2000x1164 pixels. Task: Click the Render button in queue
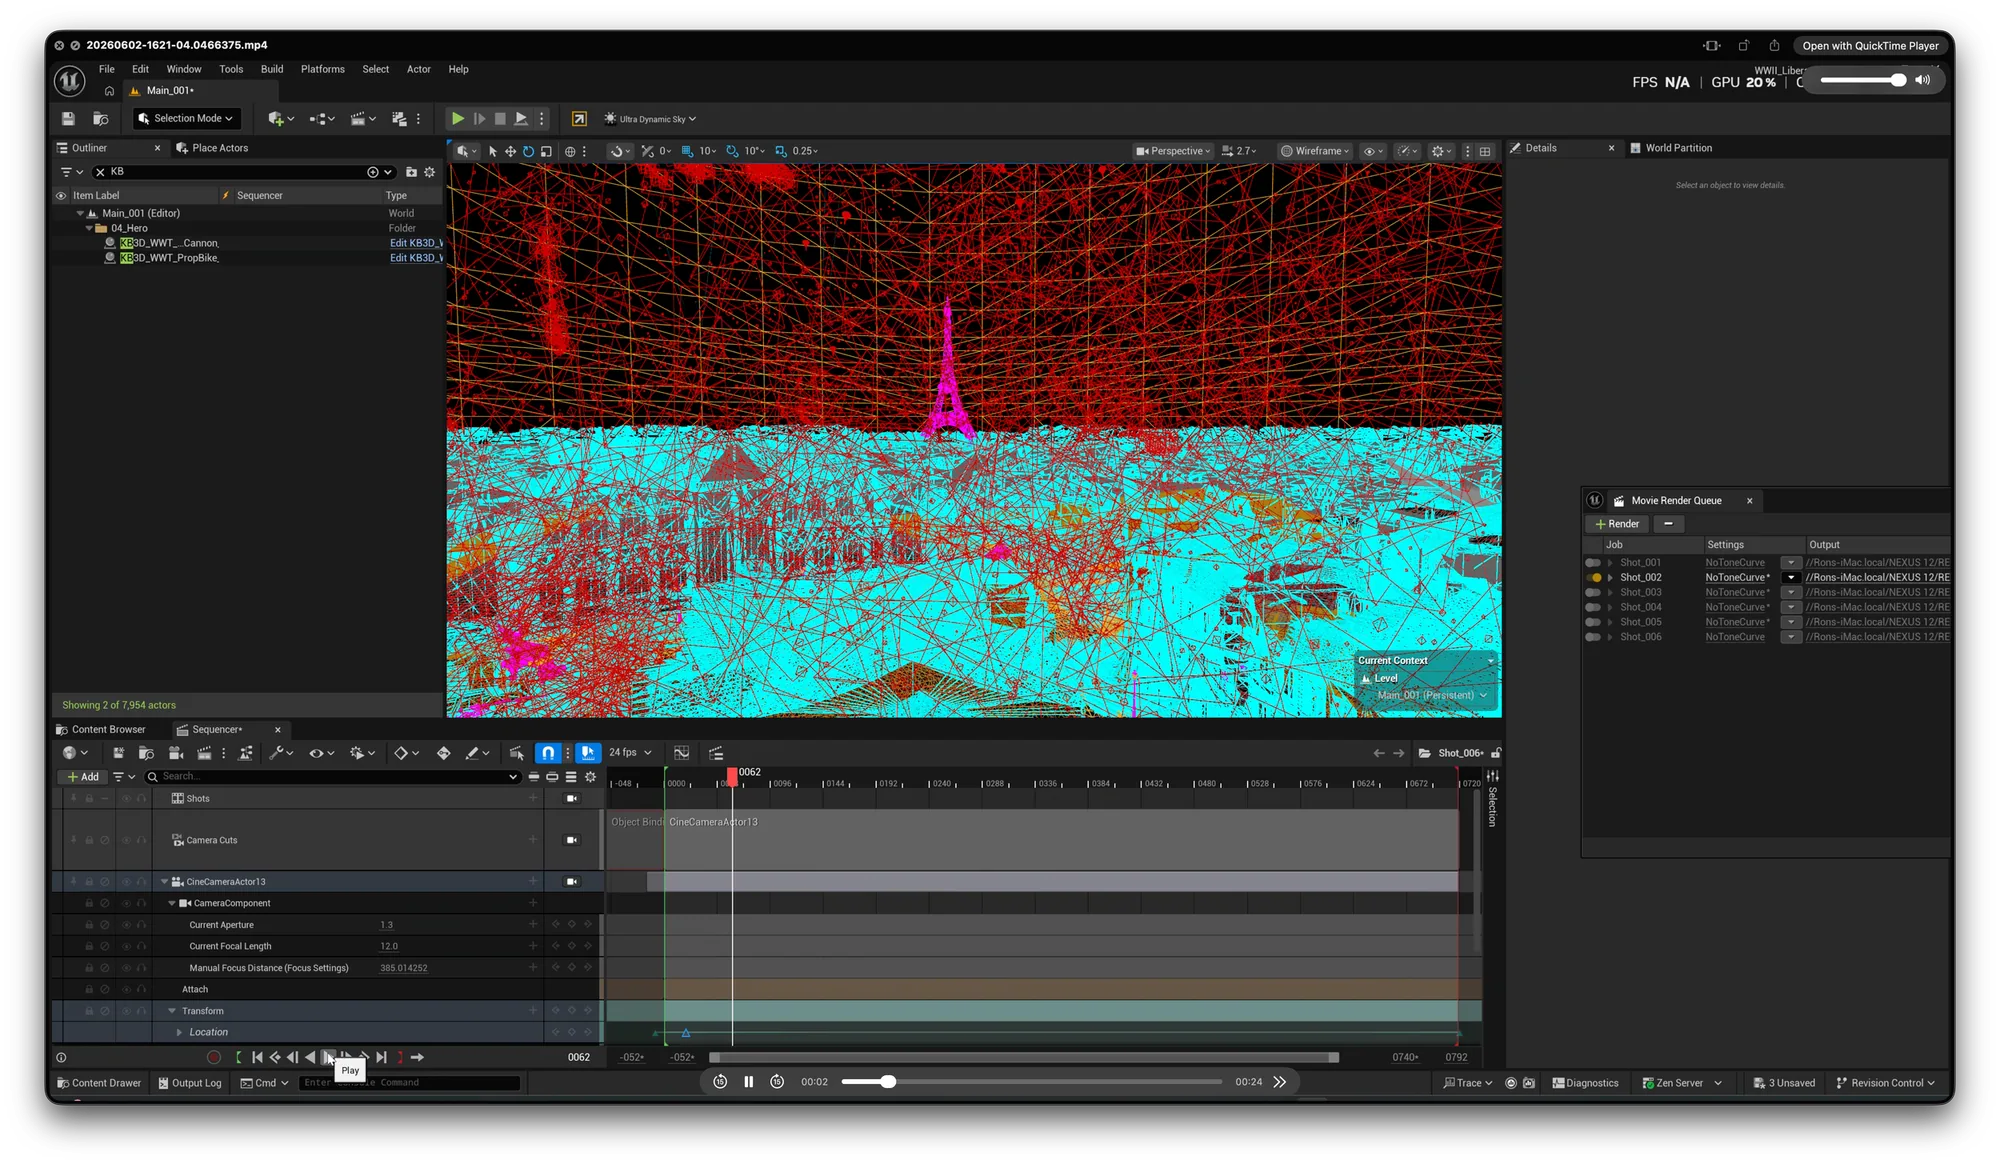pos(1617,524)
